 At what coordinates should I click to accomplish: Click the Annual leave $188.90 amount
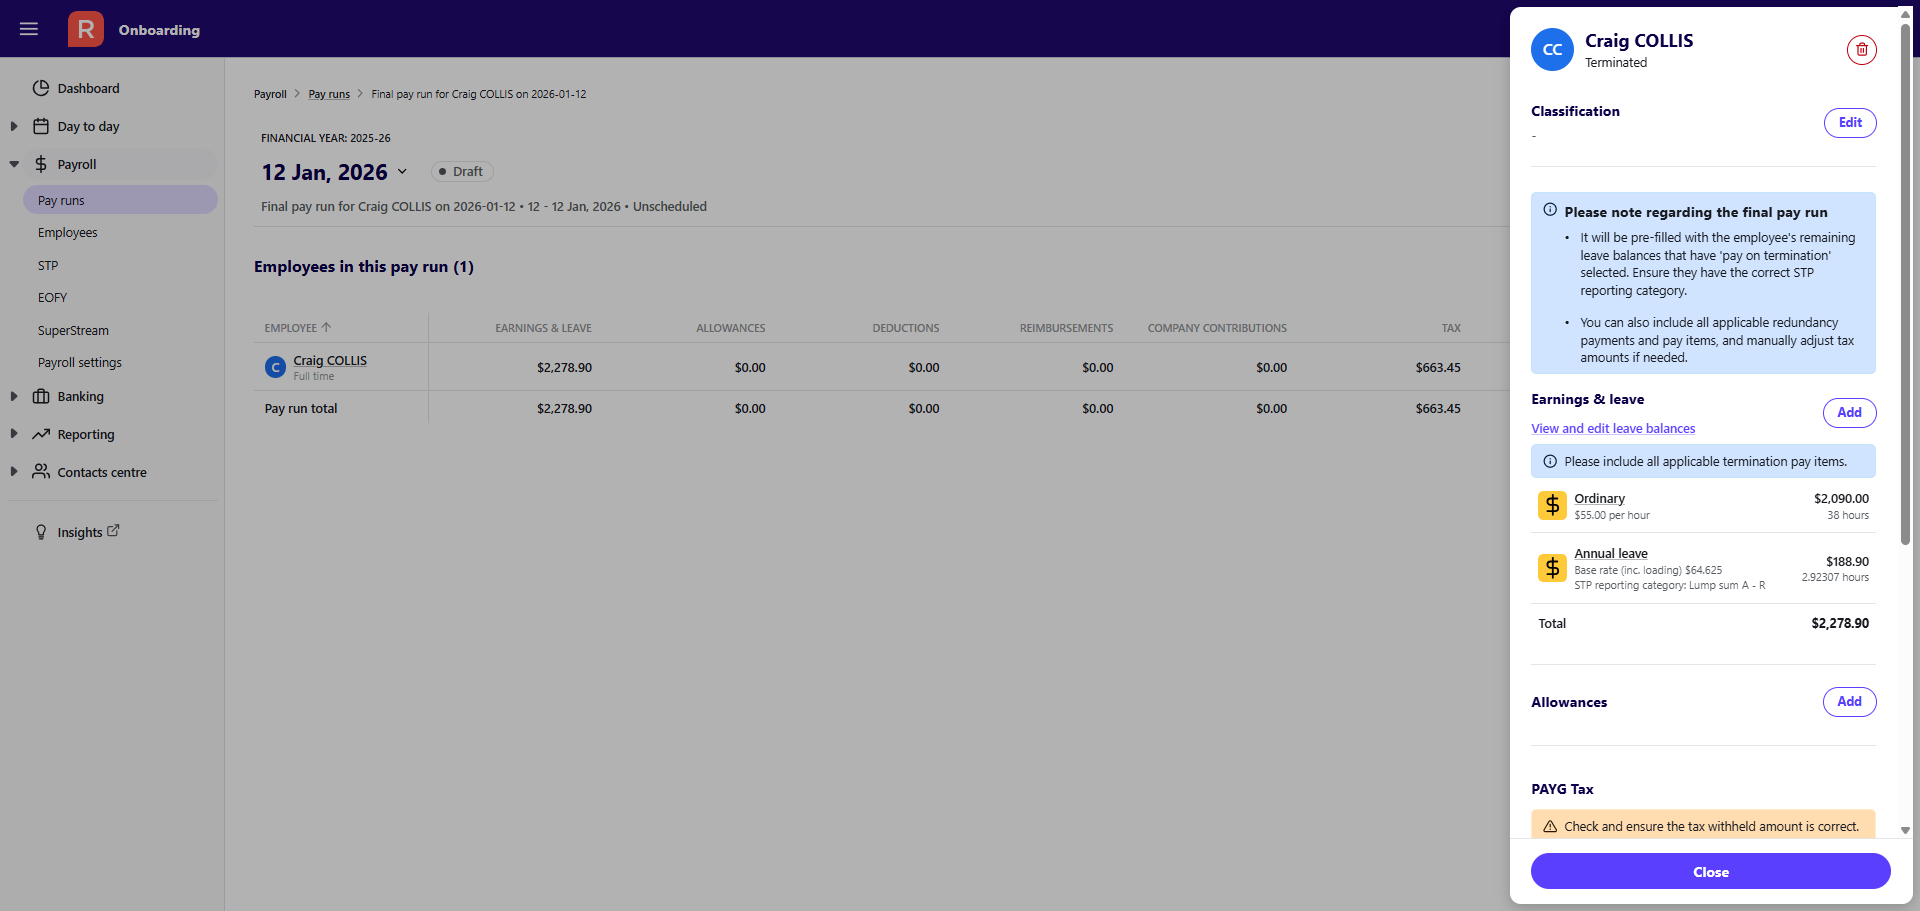pos(1847,561)
